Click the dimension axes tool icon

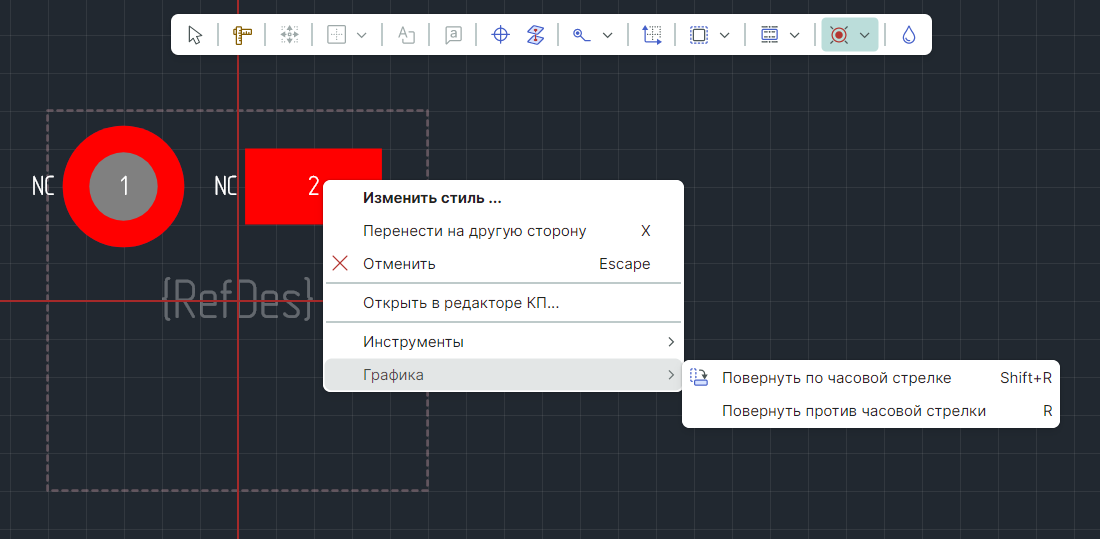coord(652,34)
